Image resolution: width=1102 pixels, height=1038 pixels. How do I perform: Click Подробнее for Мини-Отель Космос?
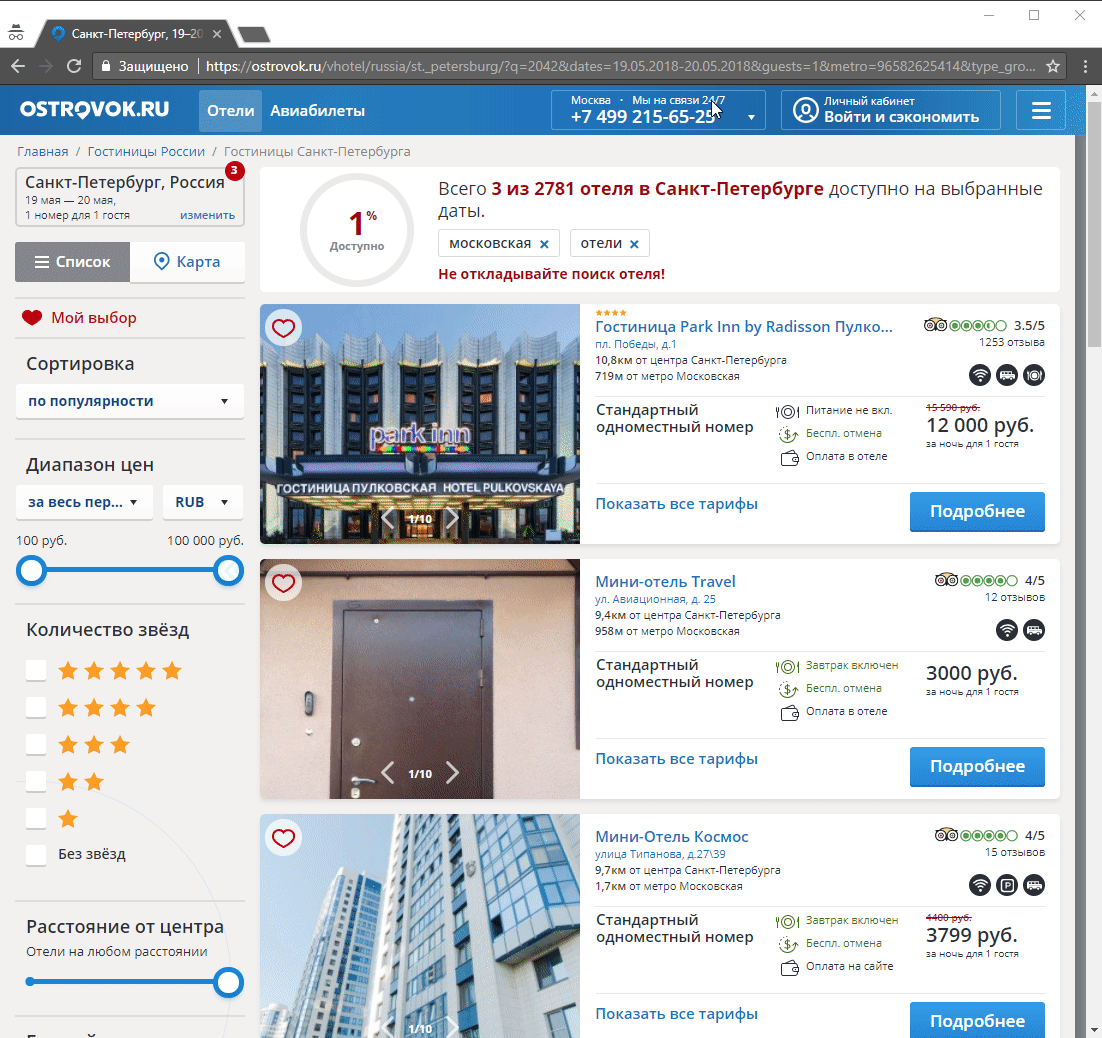[x=977, y=1020]
